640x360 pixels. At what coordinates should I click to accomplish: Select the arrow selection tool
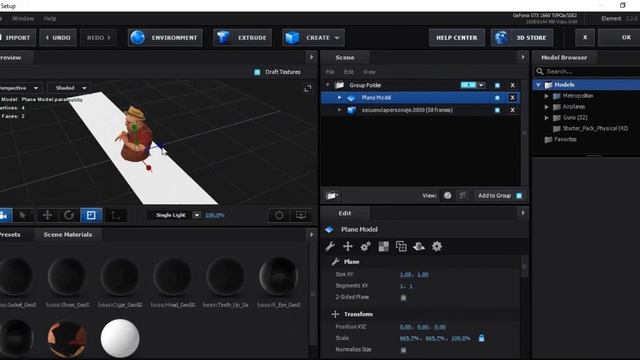click(23, 215)
